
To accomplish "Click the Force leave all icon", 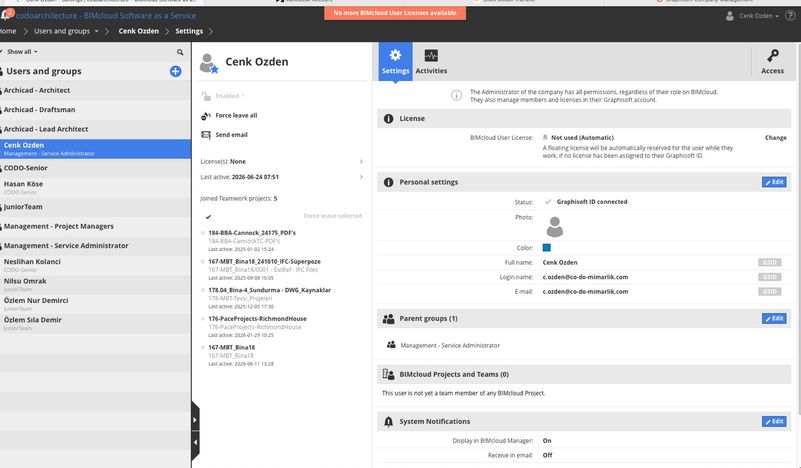I will 206,116.
